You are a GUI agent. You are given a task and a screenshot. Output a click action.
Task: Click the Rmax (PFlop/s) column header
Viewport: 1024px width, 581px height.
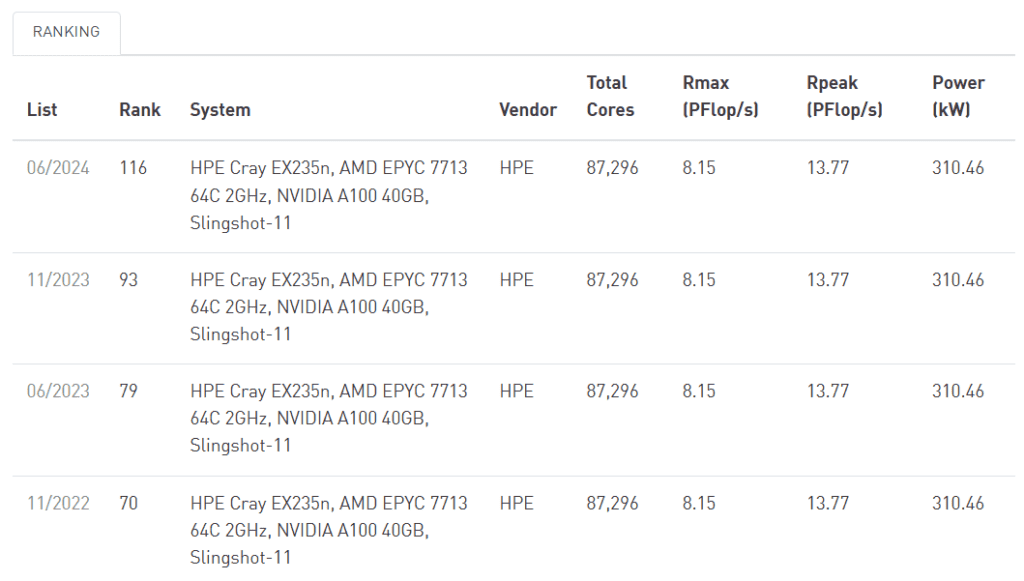coord(720,96)
